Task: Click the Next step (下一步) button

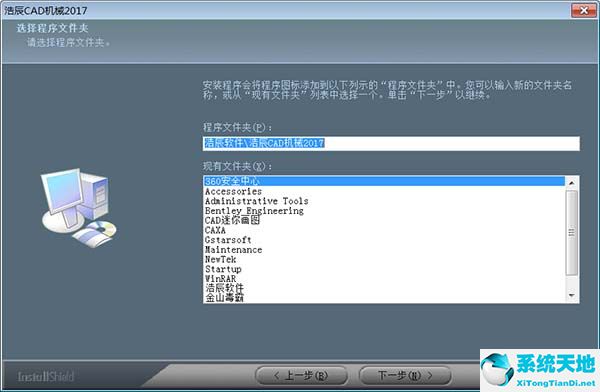Action: [405, 376]
